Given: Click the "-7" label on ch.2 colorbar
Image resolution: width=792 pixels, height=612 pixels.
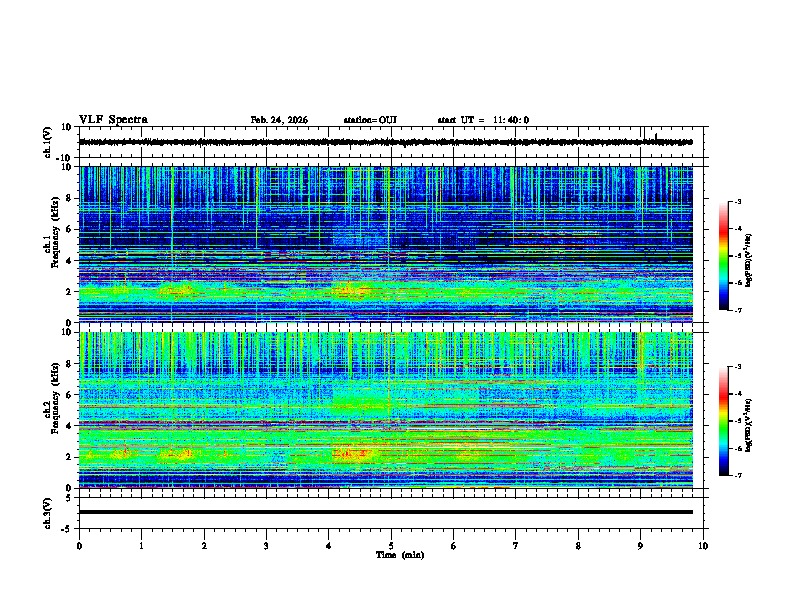Looking at the screenshot, I should pyautogui.click(x=738, y=475).
